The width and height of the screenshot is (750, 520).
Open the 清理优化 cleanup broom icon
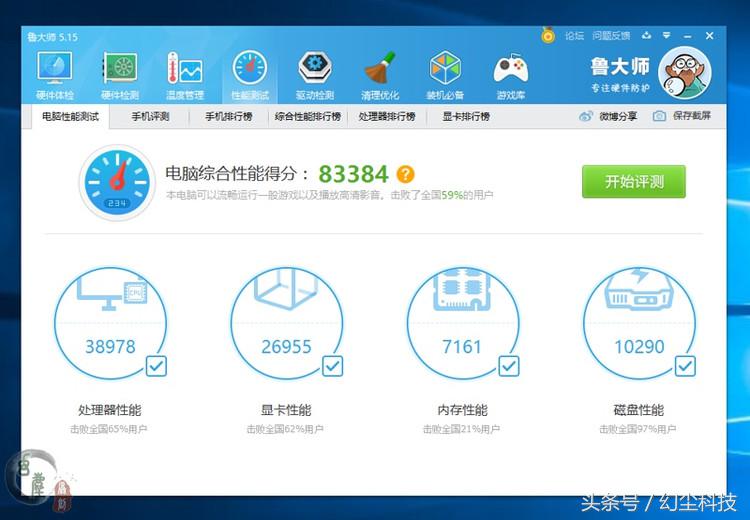point(380,76)
